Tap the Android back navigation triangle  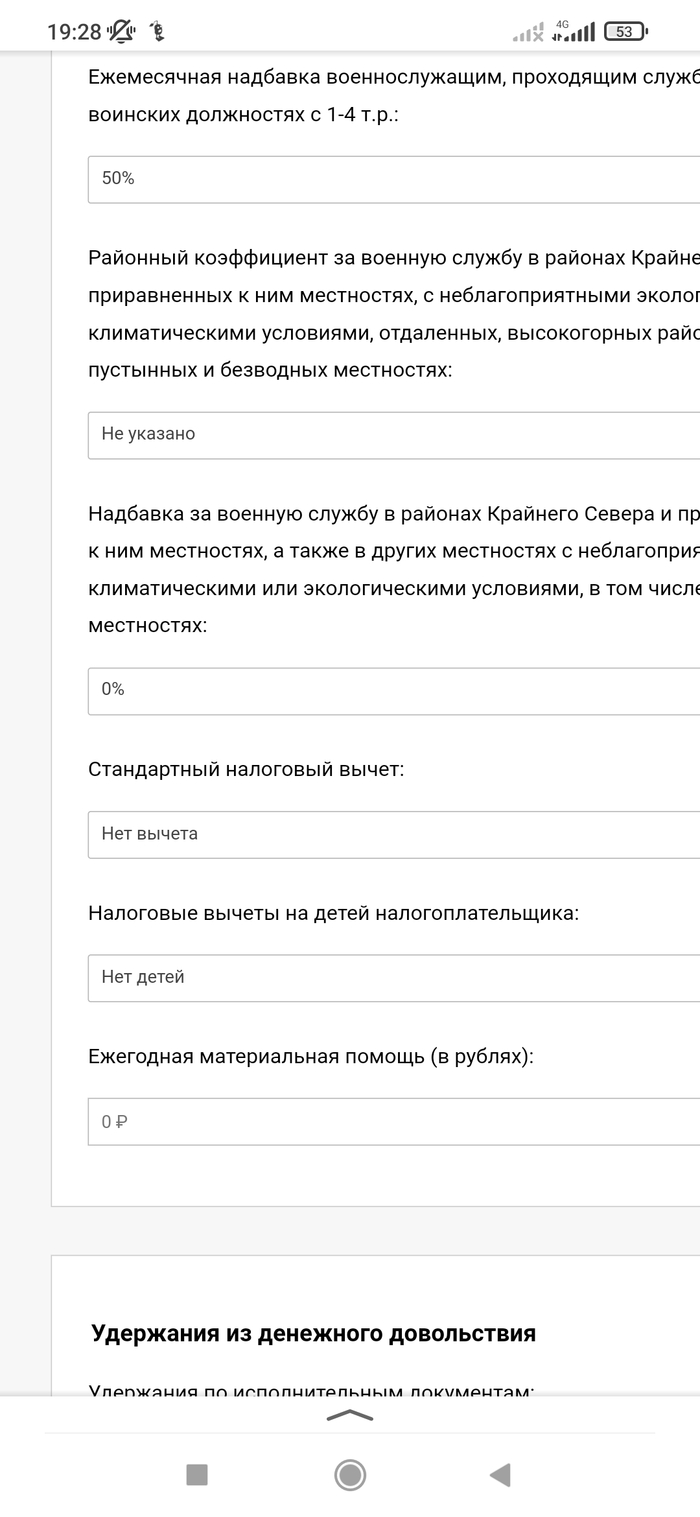[500, 1474]
